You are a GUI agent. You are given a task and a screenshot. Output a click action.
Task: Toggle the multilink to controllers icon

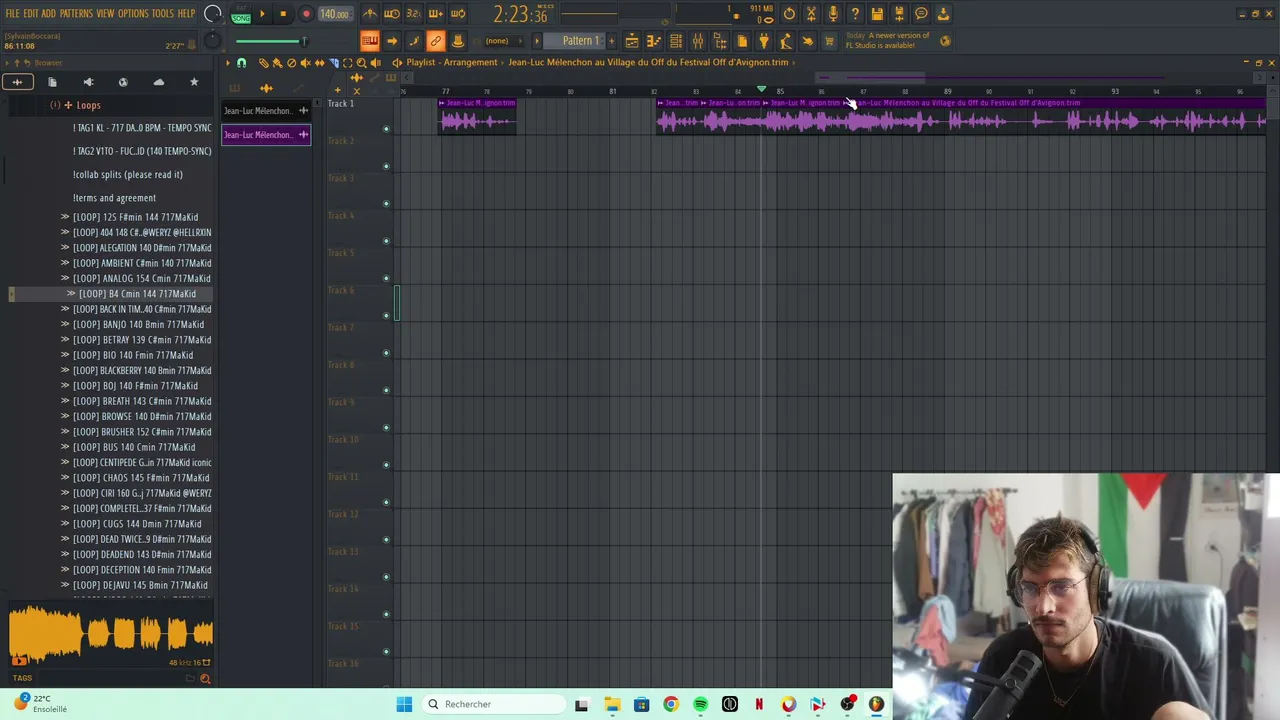point(436,41)
